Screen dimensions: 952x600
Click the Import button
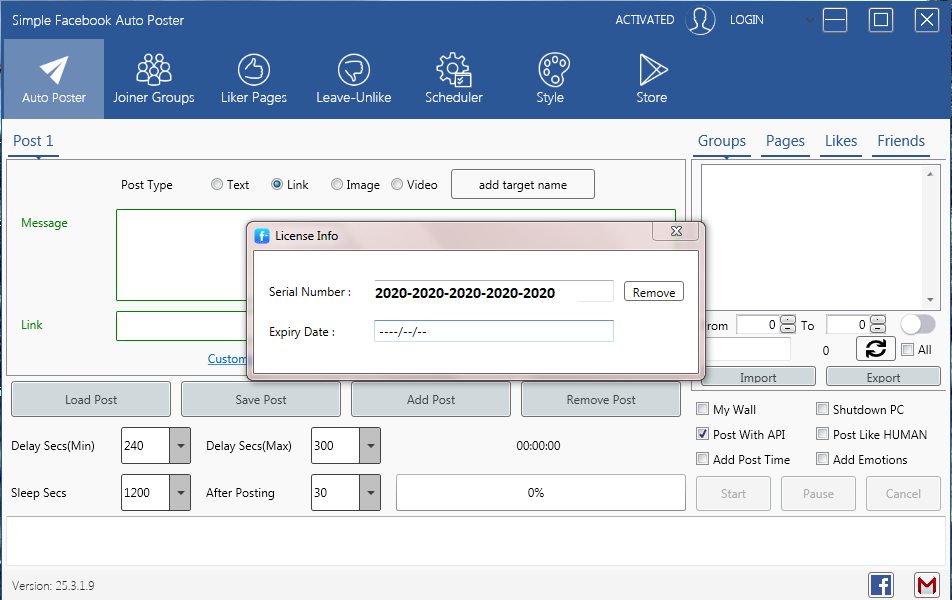tap(758, 377)
